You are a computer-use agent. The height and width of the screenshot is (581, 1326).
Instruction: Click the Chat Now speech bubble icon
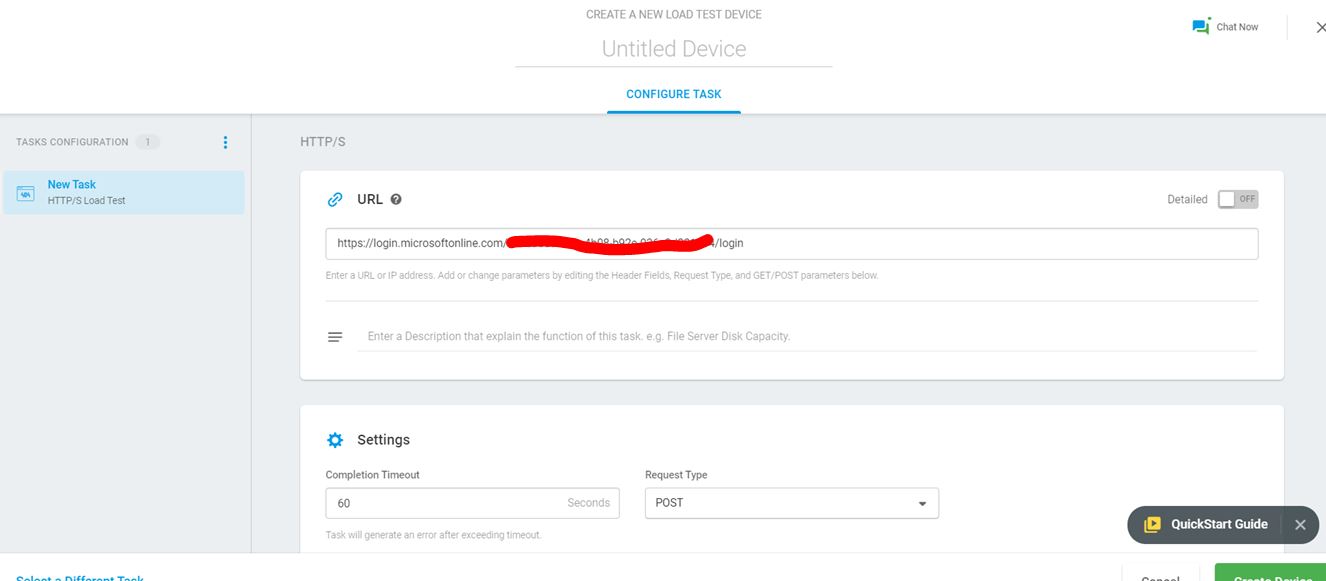coord(1201,25)
